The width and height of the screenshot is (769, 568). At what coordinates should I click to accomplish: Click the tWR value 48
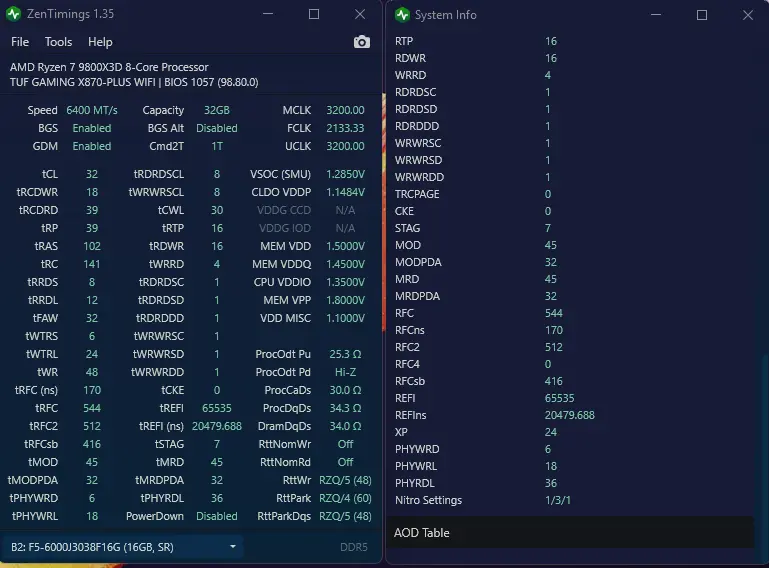pyautogui.click(x=92, y=372)
